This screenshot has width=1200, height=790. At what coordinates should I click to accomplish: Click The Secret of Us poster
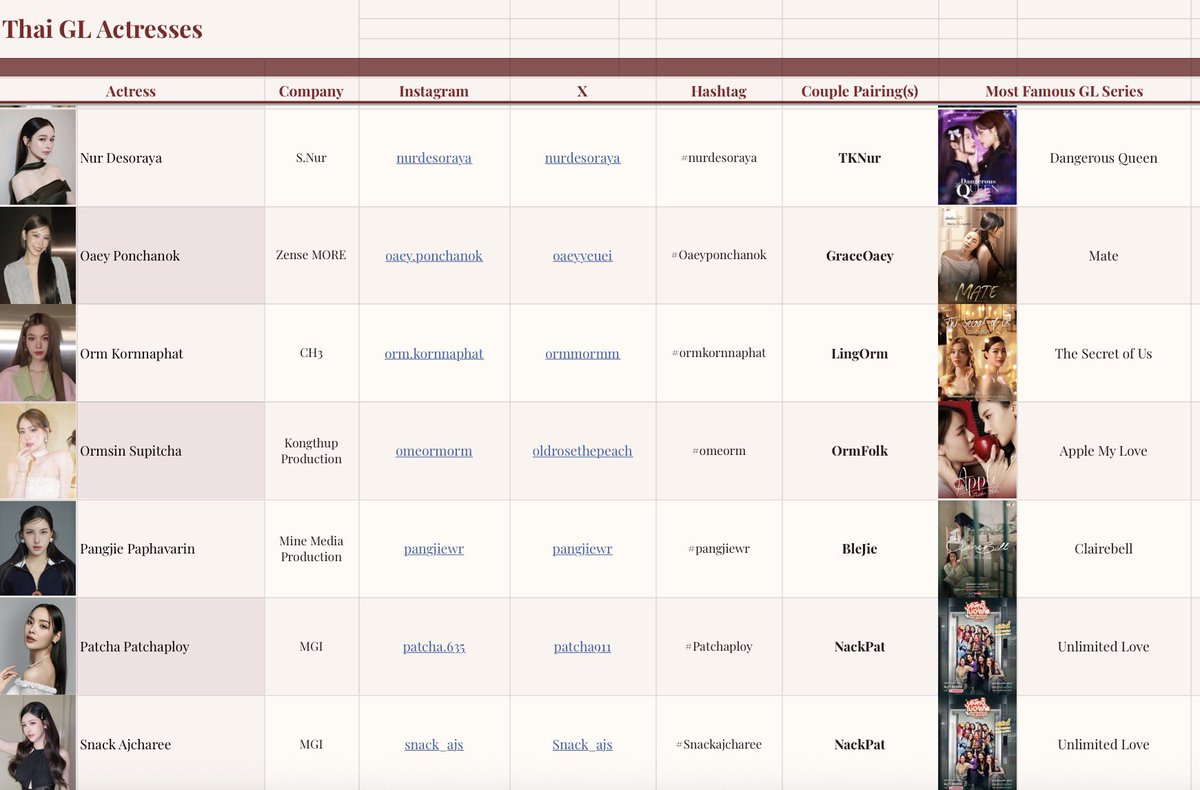(977, 353)
